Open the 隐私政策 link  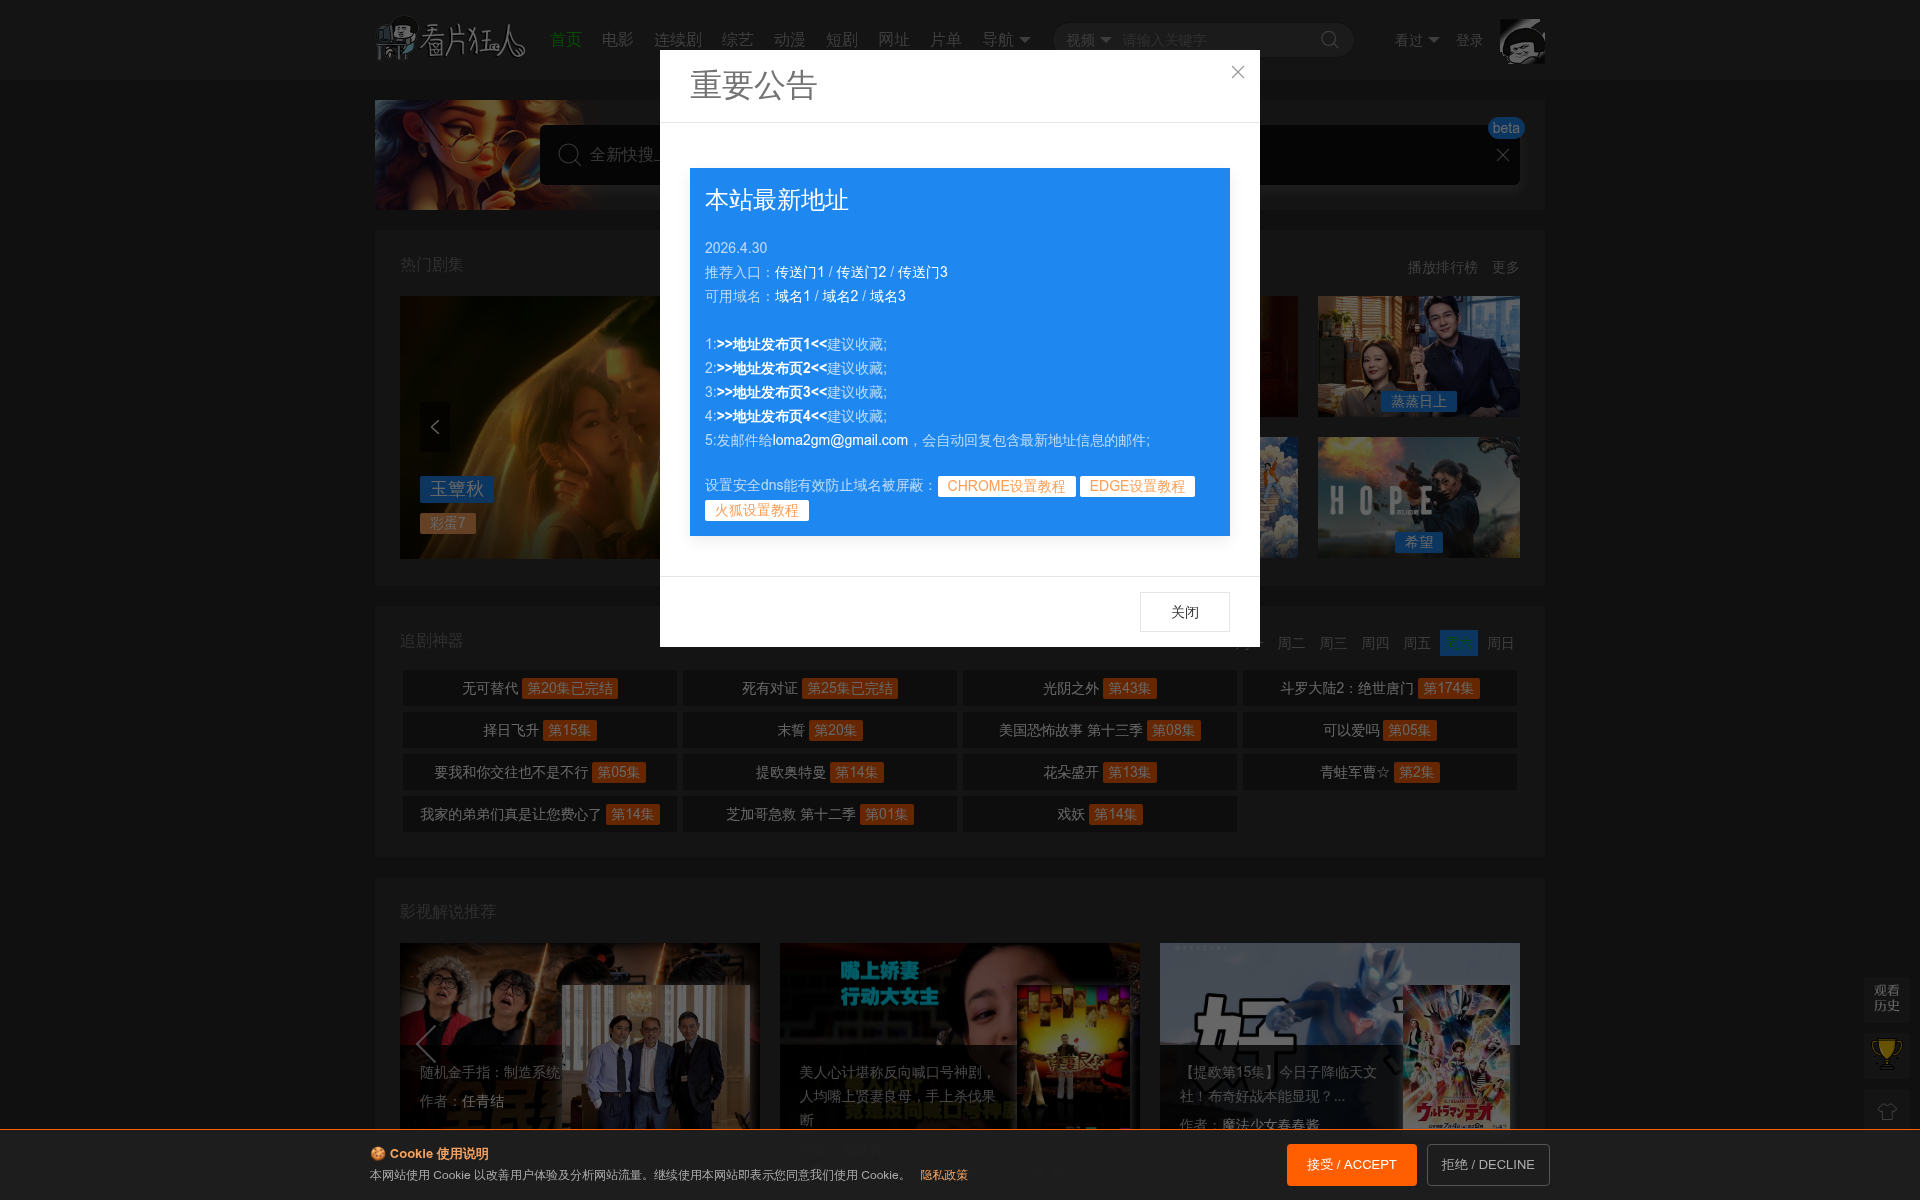pyautogui.click(x=944, y=1175)
